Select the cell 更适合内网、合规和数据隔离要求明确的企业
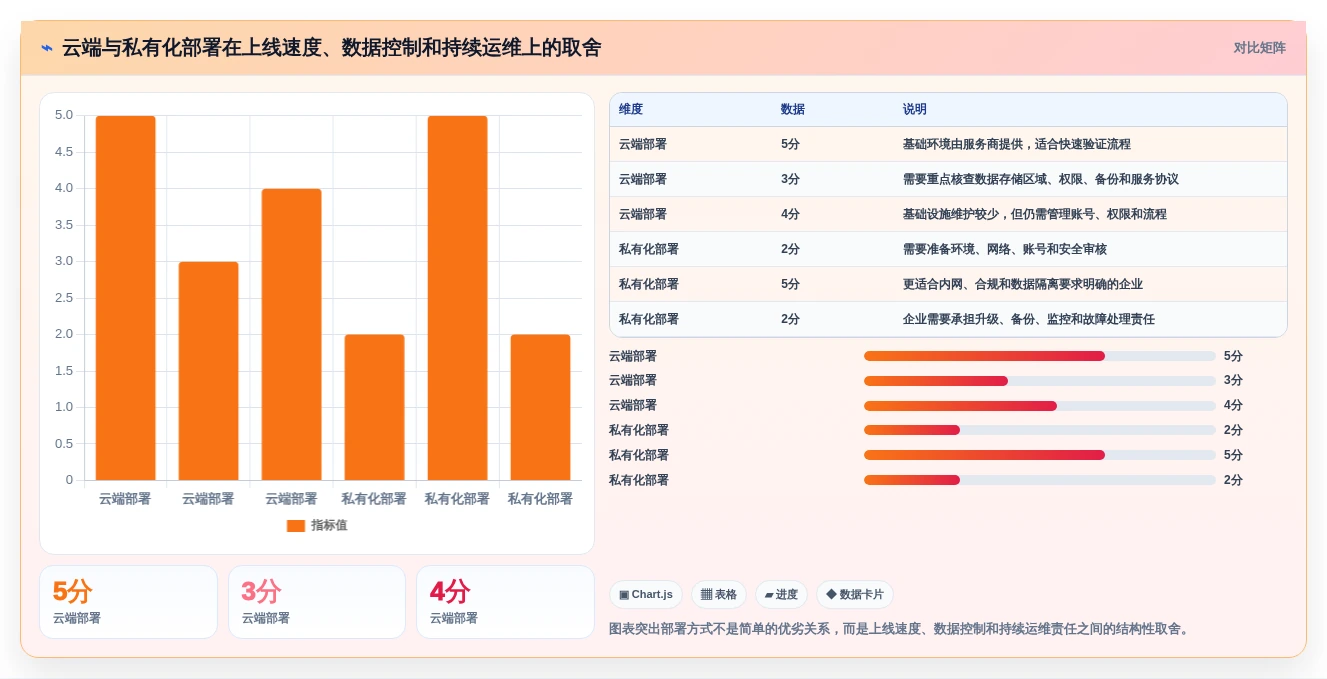Image resolution: width=1327 pixels, height=679 pixels. (1023, 284)
